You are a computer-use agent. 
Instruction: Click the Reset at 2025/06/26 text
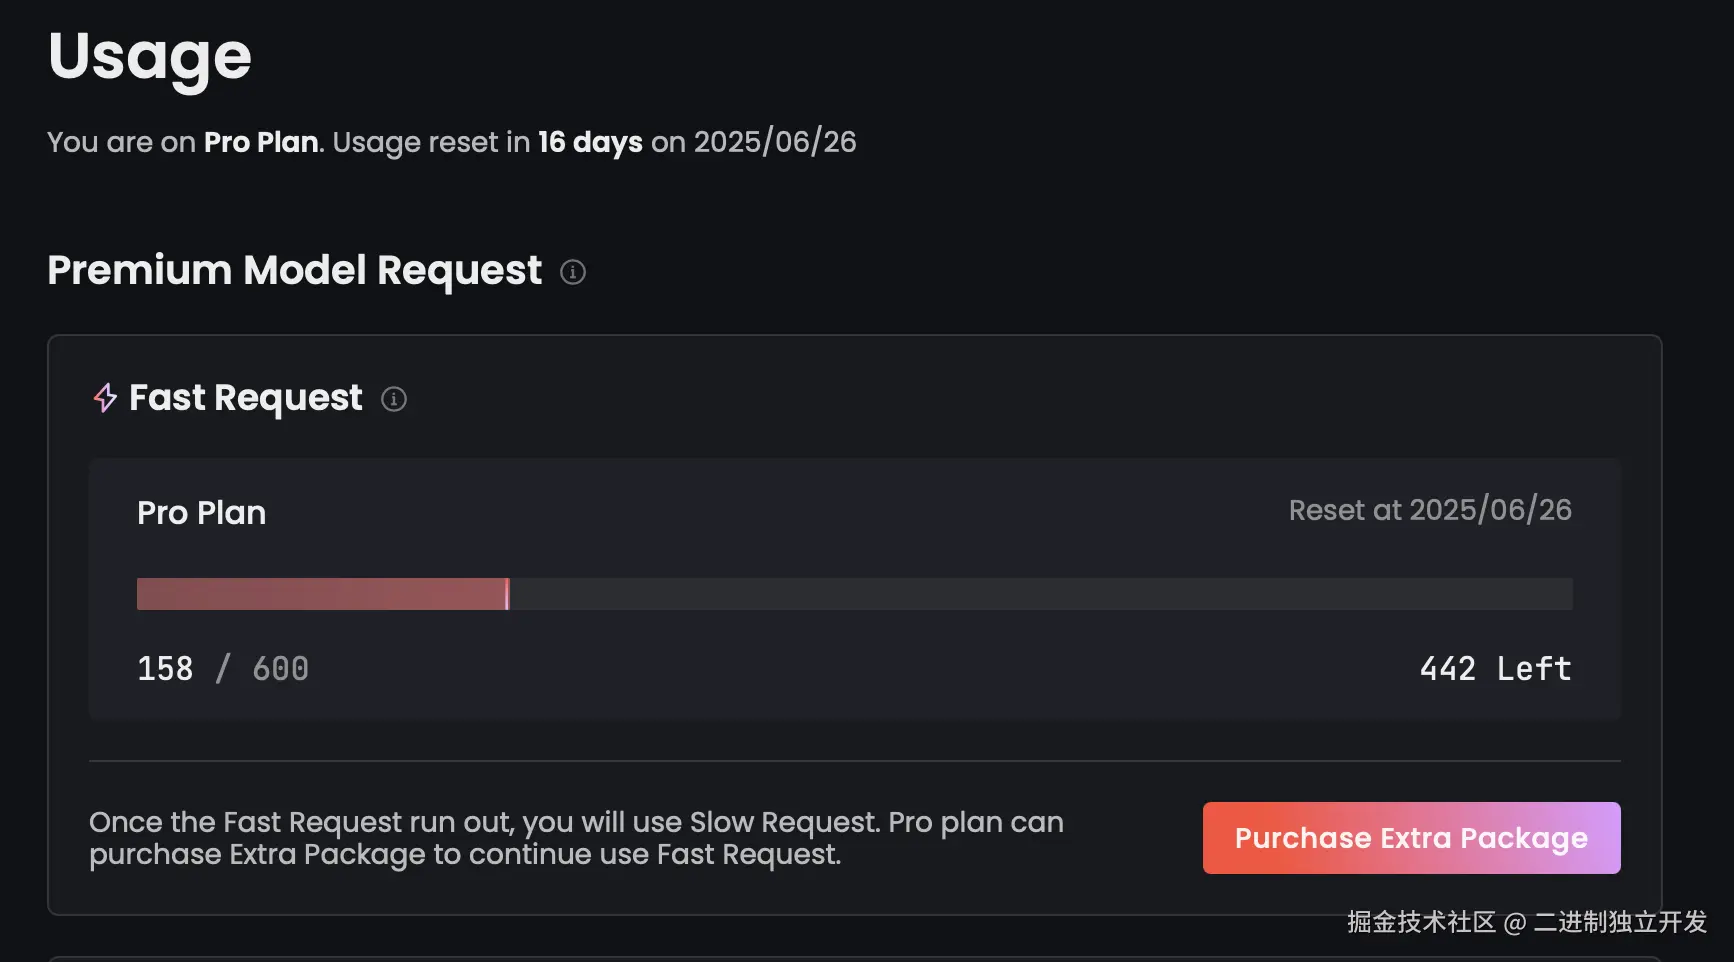pyautogui.click(x=1430, y=510)
